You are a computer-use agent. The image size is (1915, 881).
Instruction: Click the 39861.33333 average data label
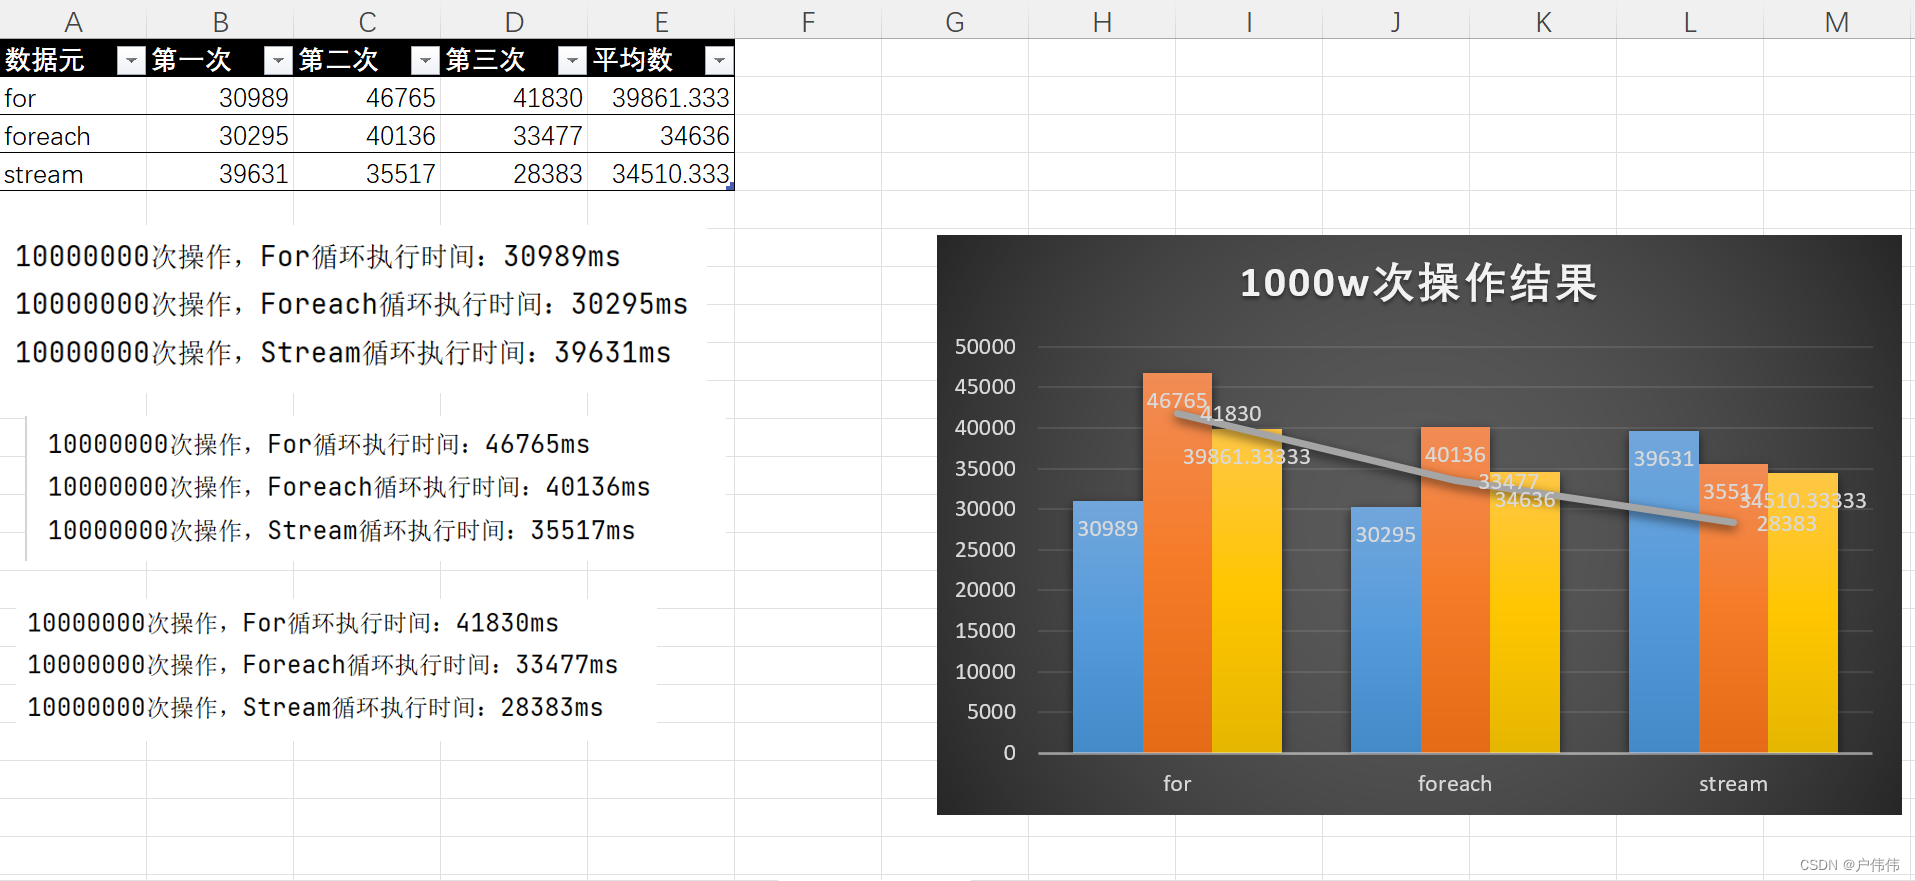click(1246, 457)
